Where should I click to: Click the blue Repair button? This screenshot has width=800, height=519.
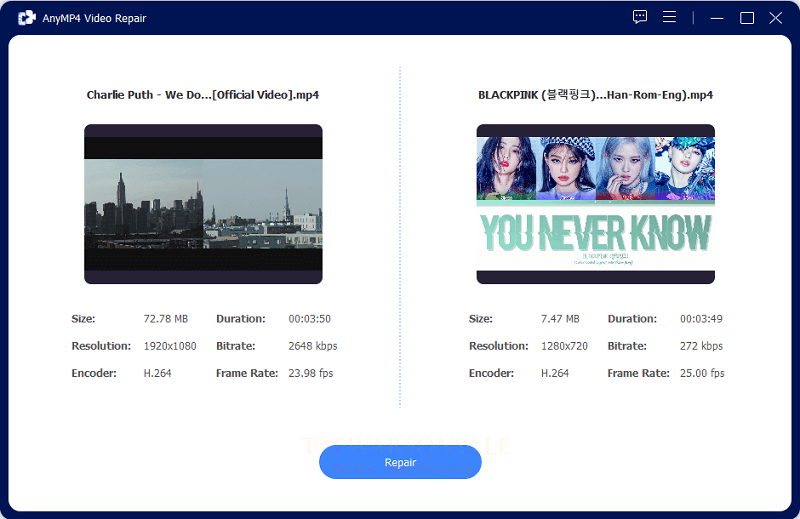coord(400,462)
